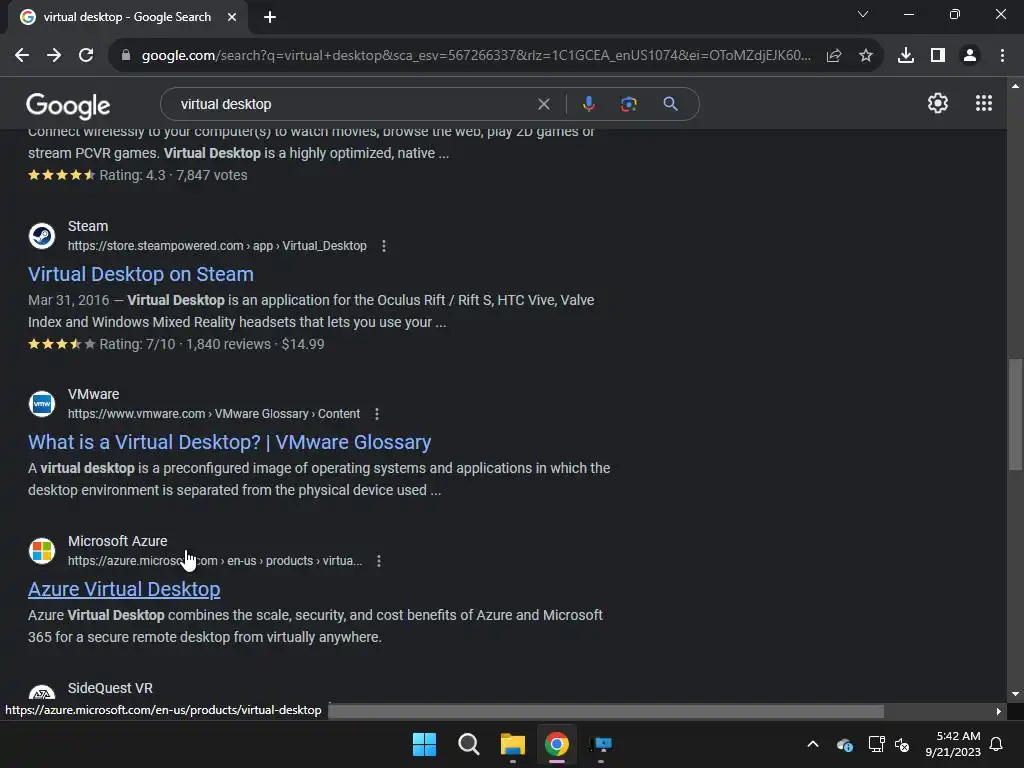Click SideQuest VR site name

click(x=110, y=688)
